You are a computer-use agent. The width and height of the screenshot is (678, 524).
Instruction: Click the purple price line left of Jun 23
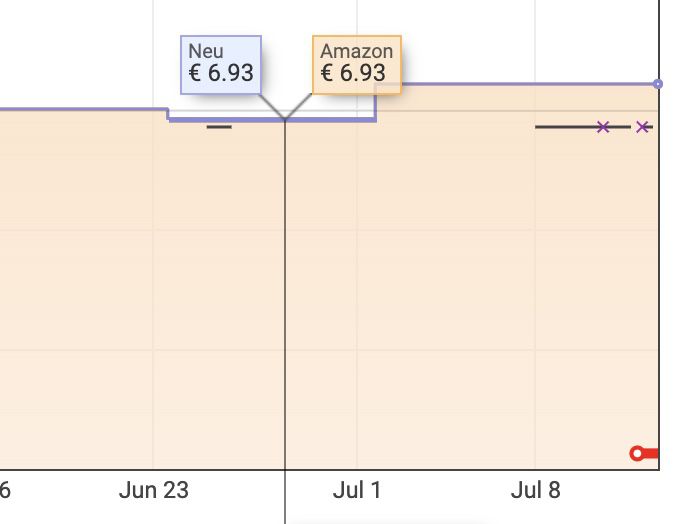83,109
